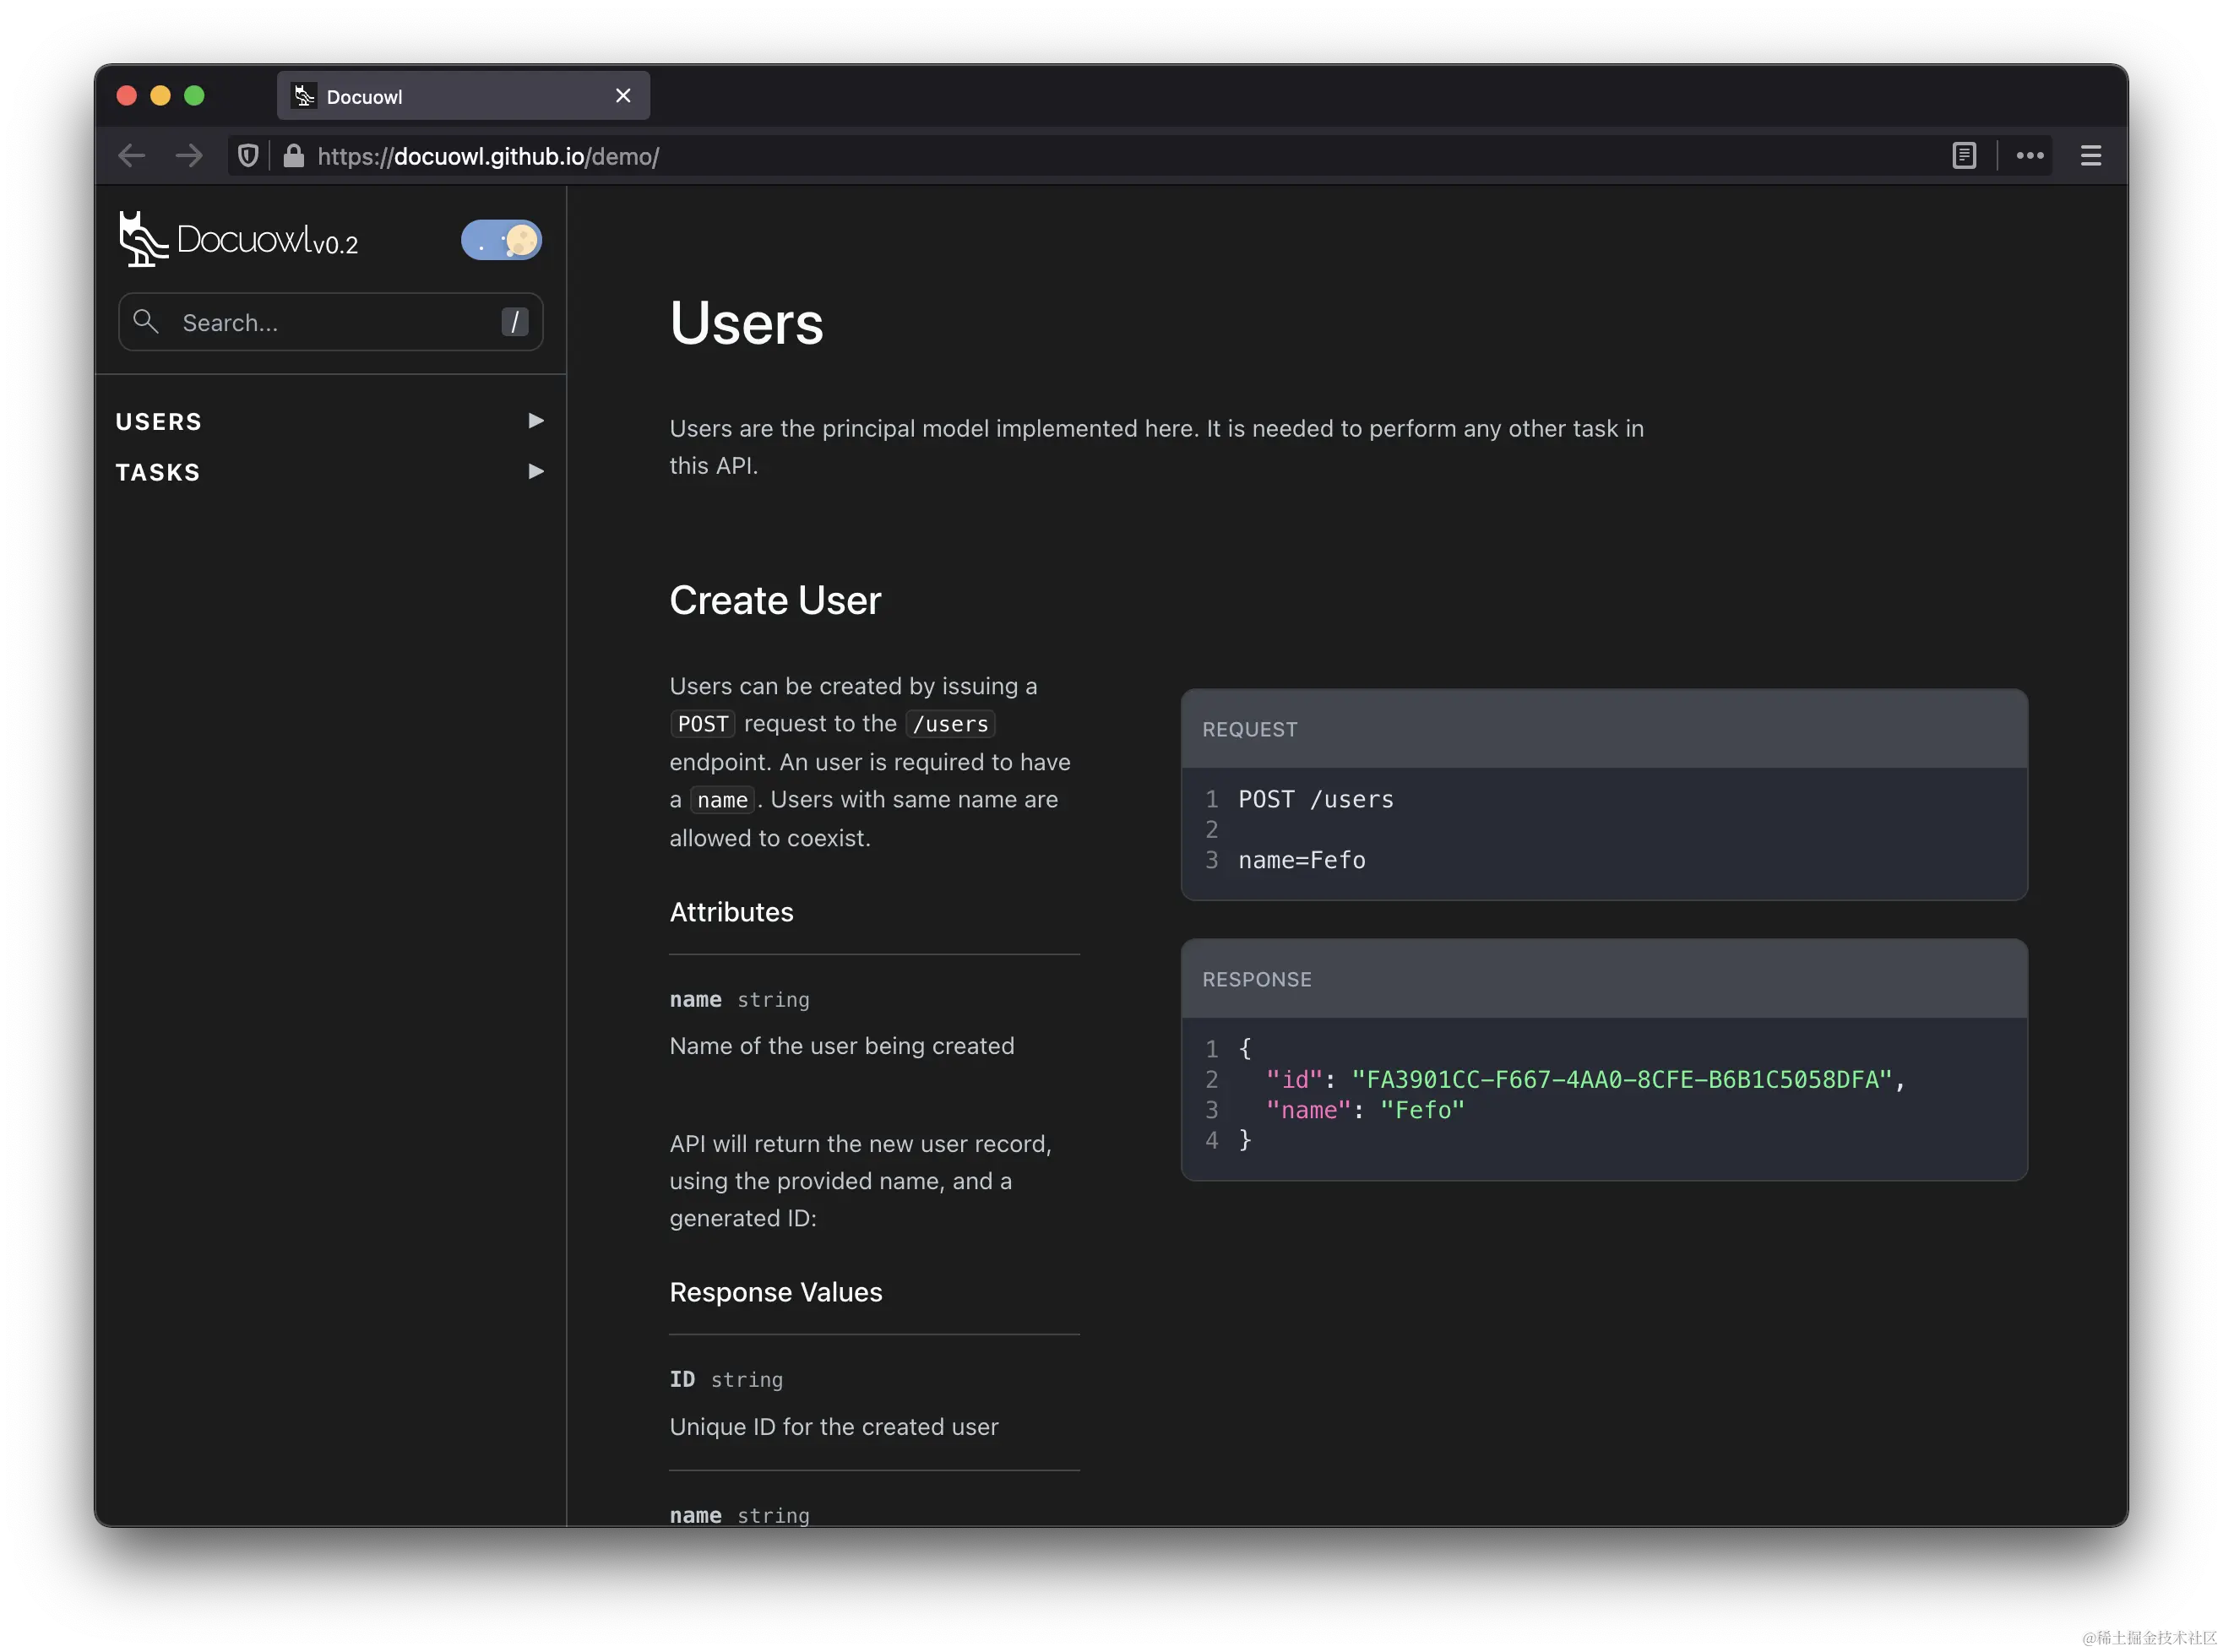Screen dimensions: 2223x1652
Task: Click the Docuowl owl logo
Action: tap(142, 239)
